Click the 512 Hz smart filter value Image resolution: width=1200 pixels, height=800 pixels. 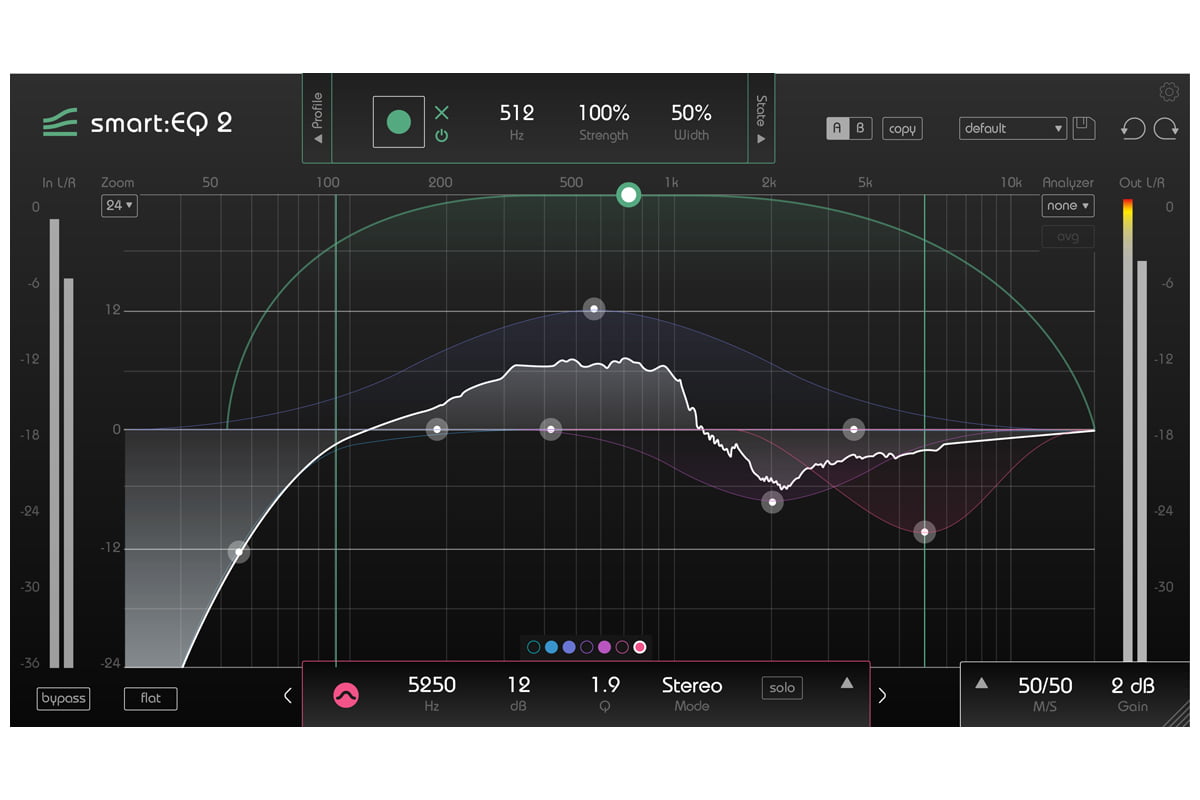click(517, 113)
